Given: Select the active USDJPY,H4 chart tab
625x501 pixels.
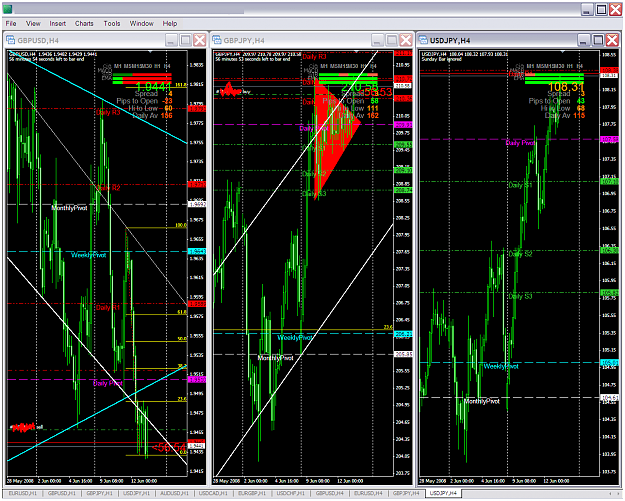Looking at the screenshot, I should click(x=443, y=493).
